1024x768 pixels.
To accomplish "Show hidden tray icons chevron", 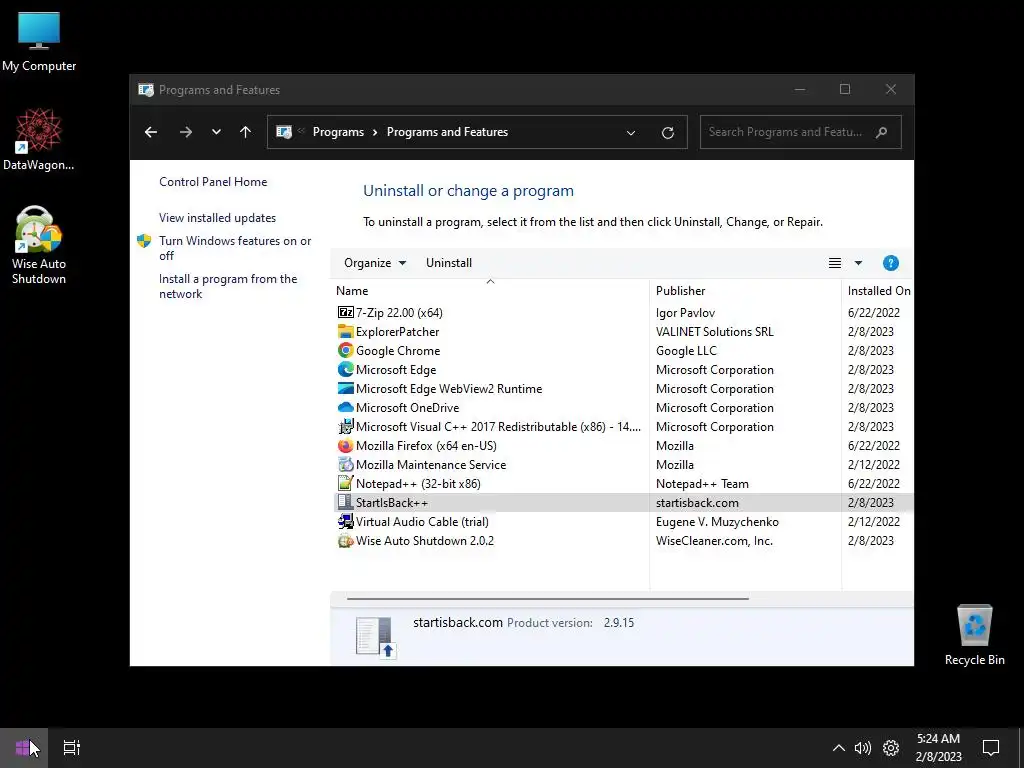I will pos(839,748).
